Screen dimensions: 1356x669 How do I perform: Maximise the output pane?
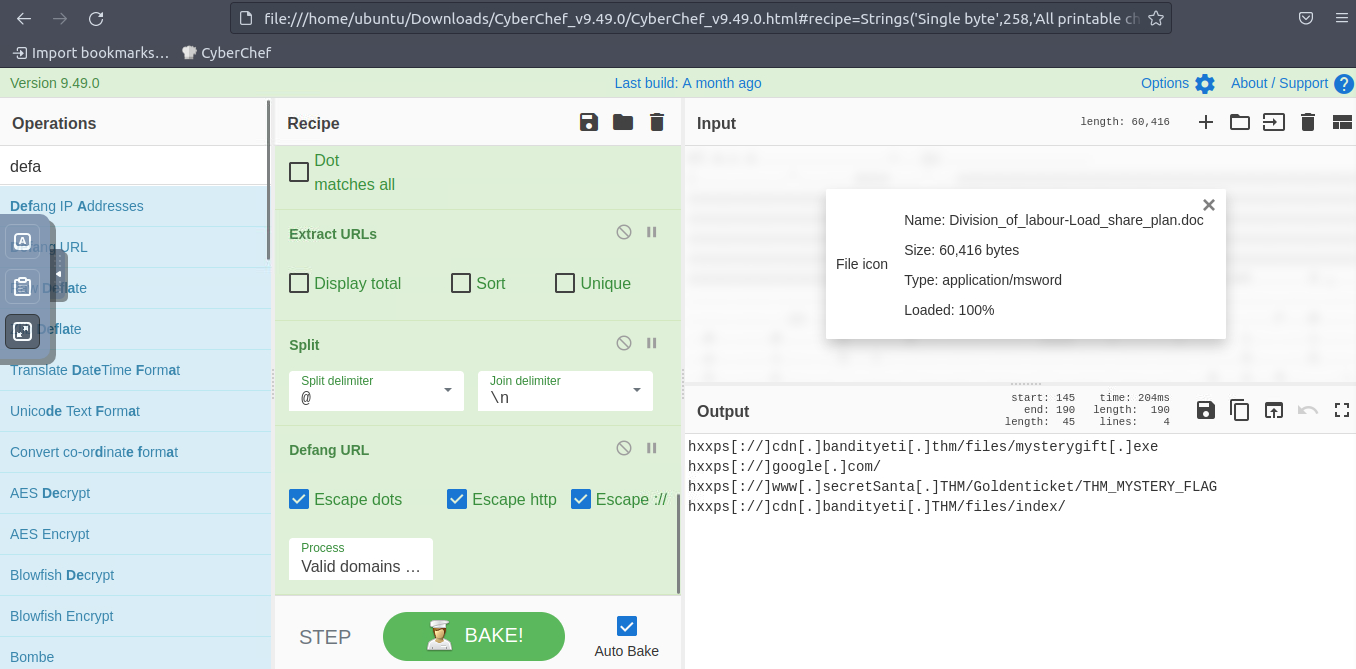(x=1342, y=410)
